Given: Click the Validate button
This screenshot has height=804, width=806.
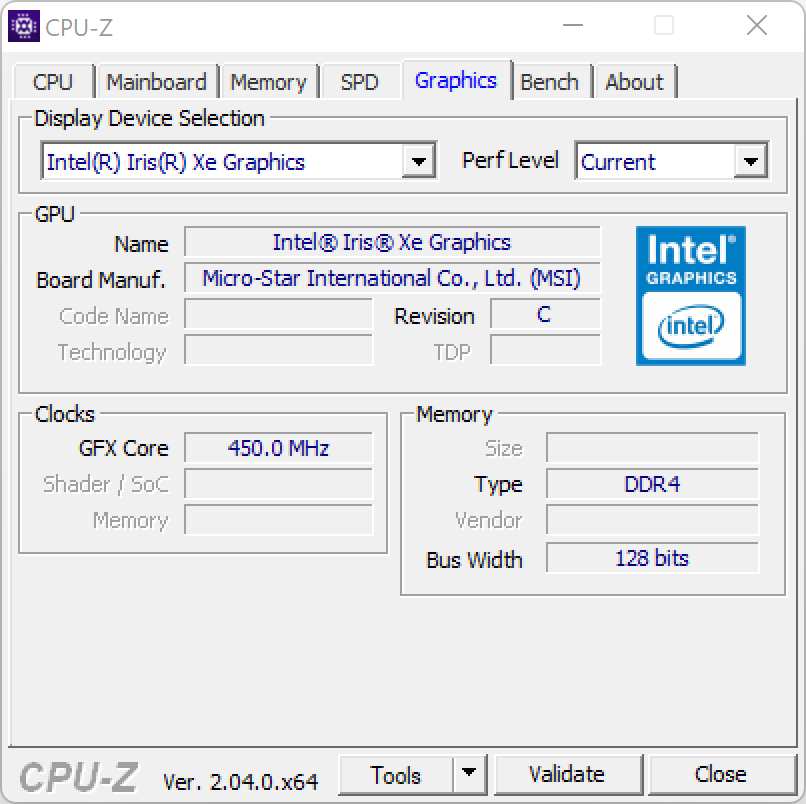Looking at the screenshot, I should click(x=567, y=774).
